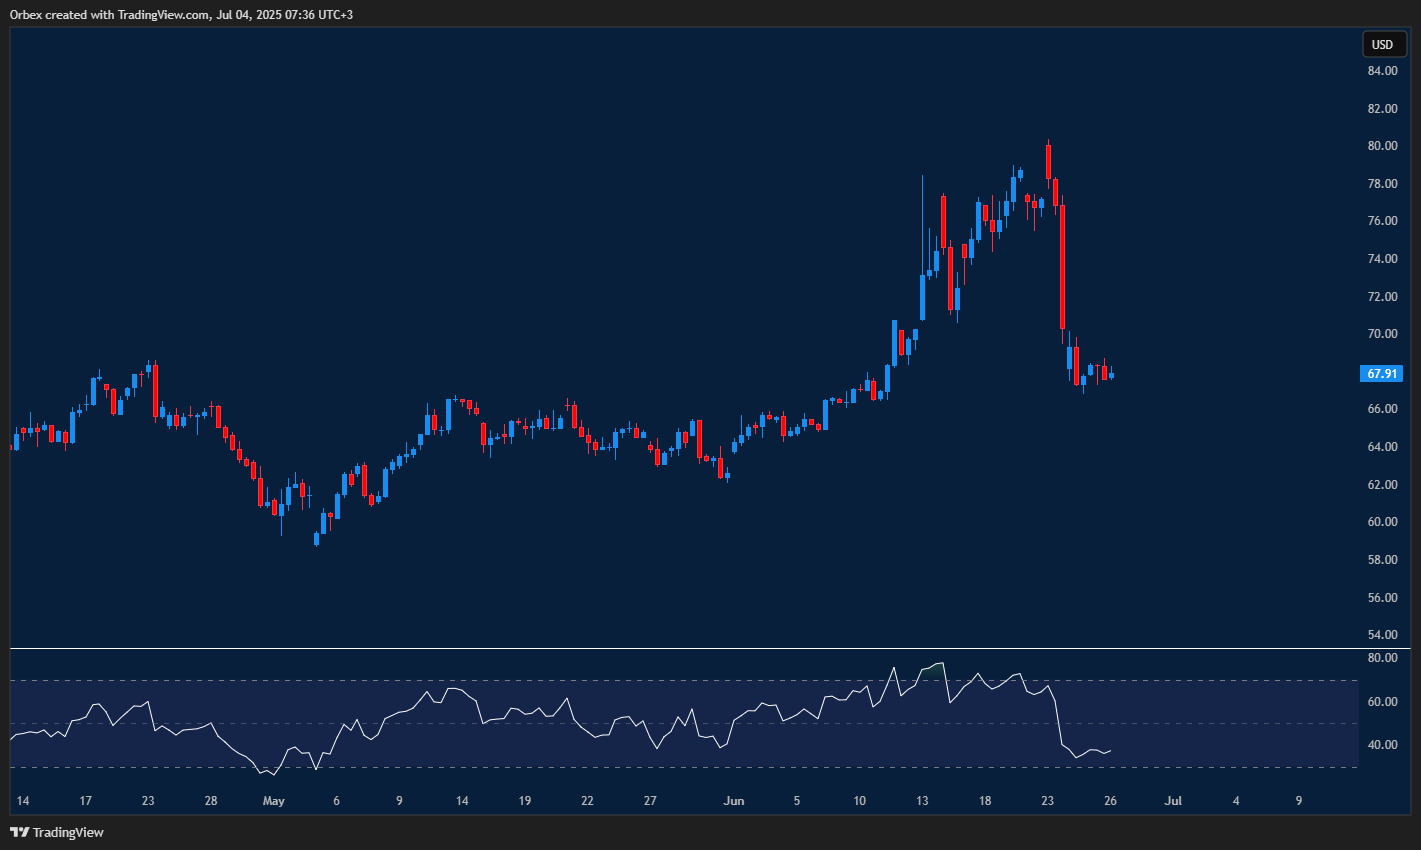Select the dashed RSI overbought level line
Viewport: 1421px width, 850px height.
[600, 680]
